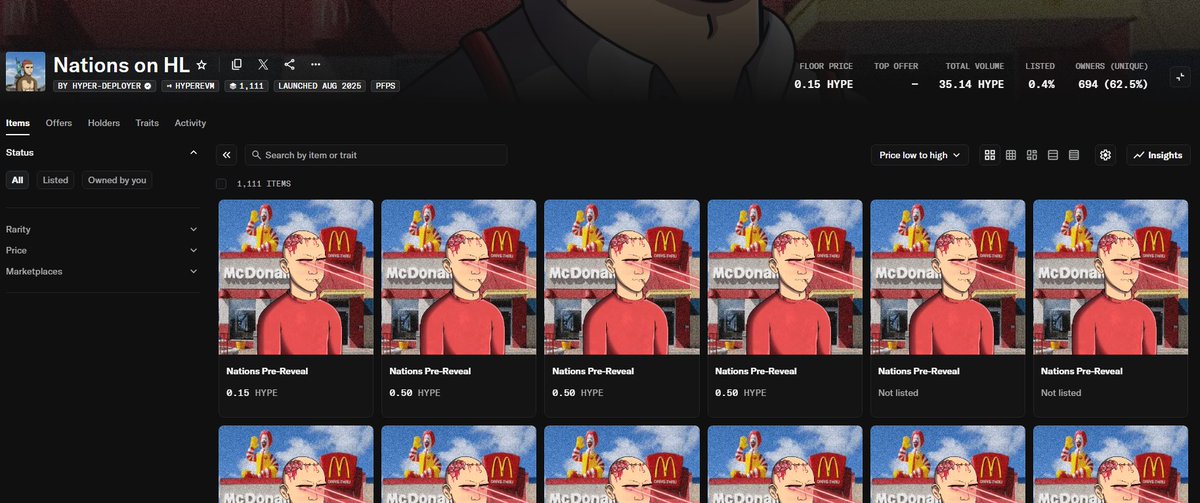Viewport: 1200px width, 503px height.
Task: Click the 1,111 items count badge
Action: [247, 86]
